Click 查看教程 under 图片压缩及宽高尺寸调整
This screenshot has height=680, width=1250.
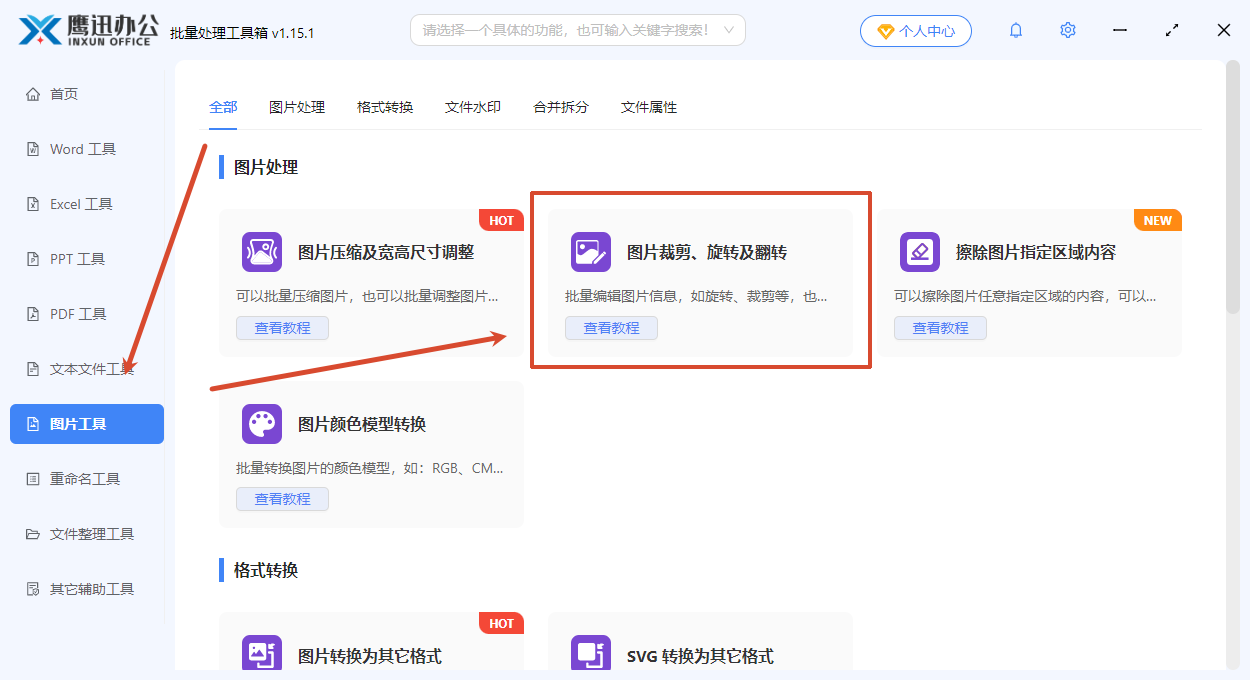coord(282,328)
